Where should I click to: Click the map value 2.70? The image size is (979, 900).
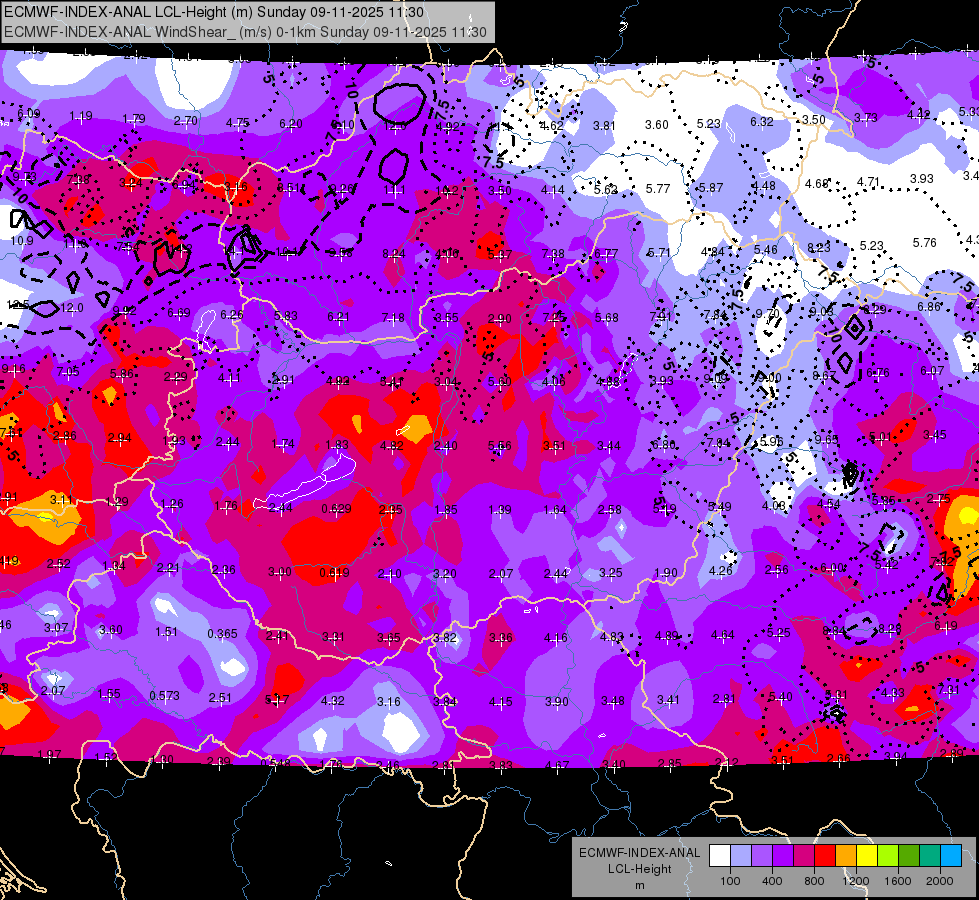click(x=186, y=121)
